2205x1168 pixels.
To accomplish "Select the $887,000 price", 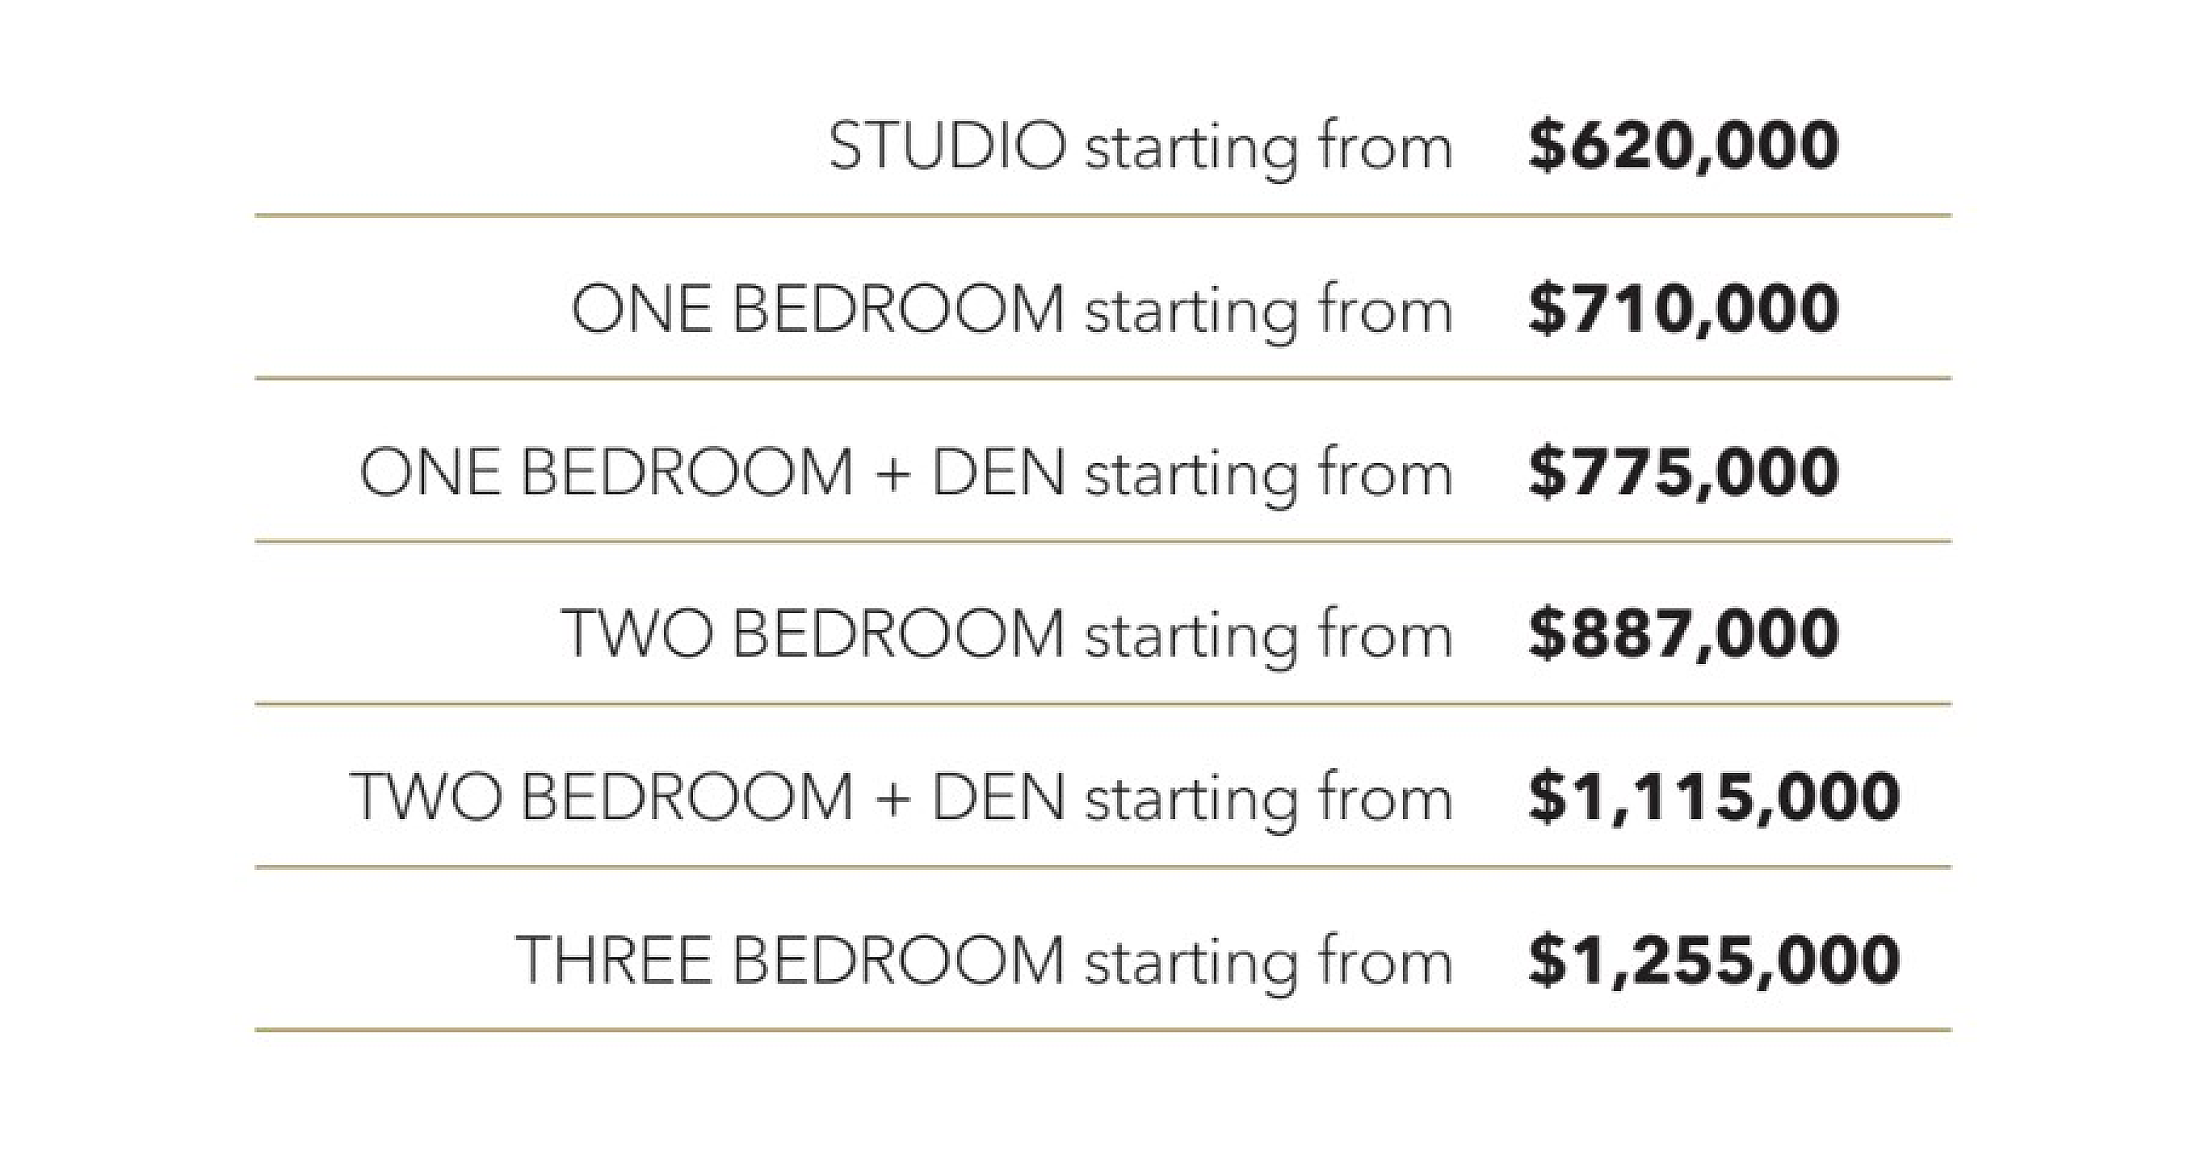I will (x=1684, y=634).
